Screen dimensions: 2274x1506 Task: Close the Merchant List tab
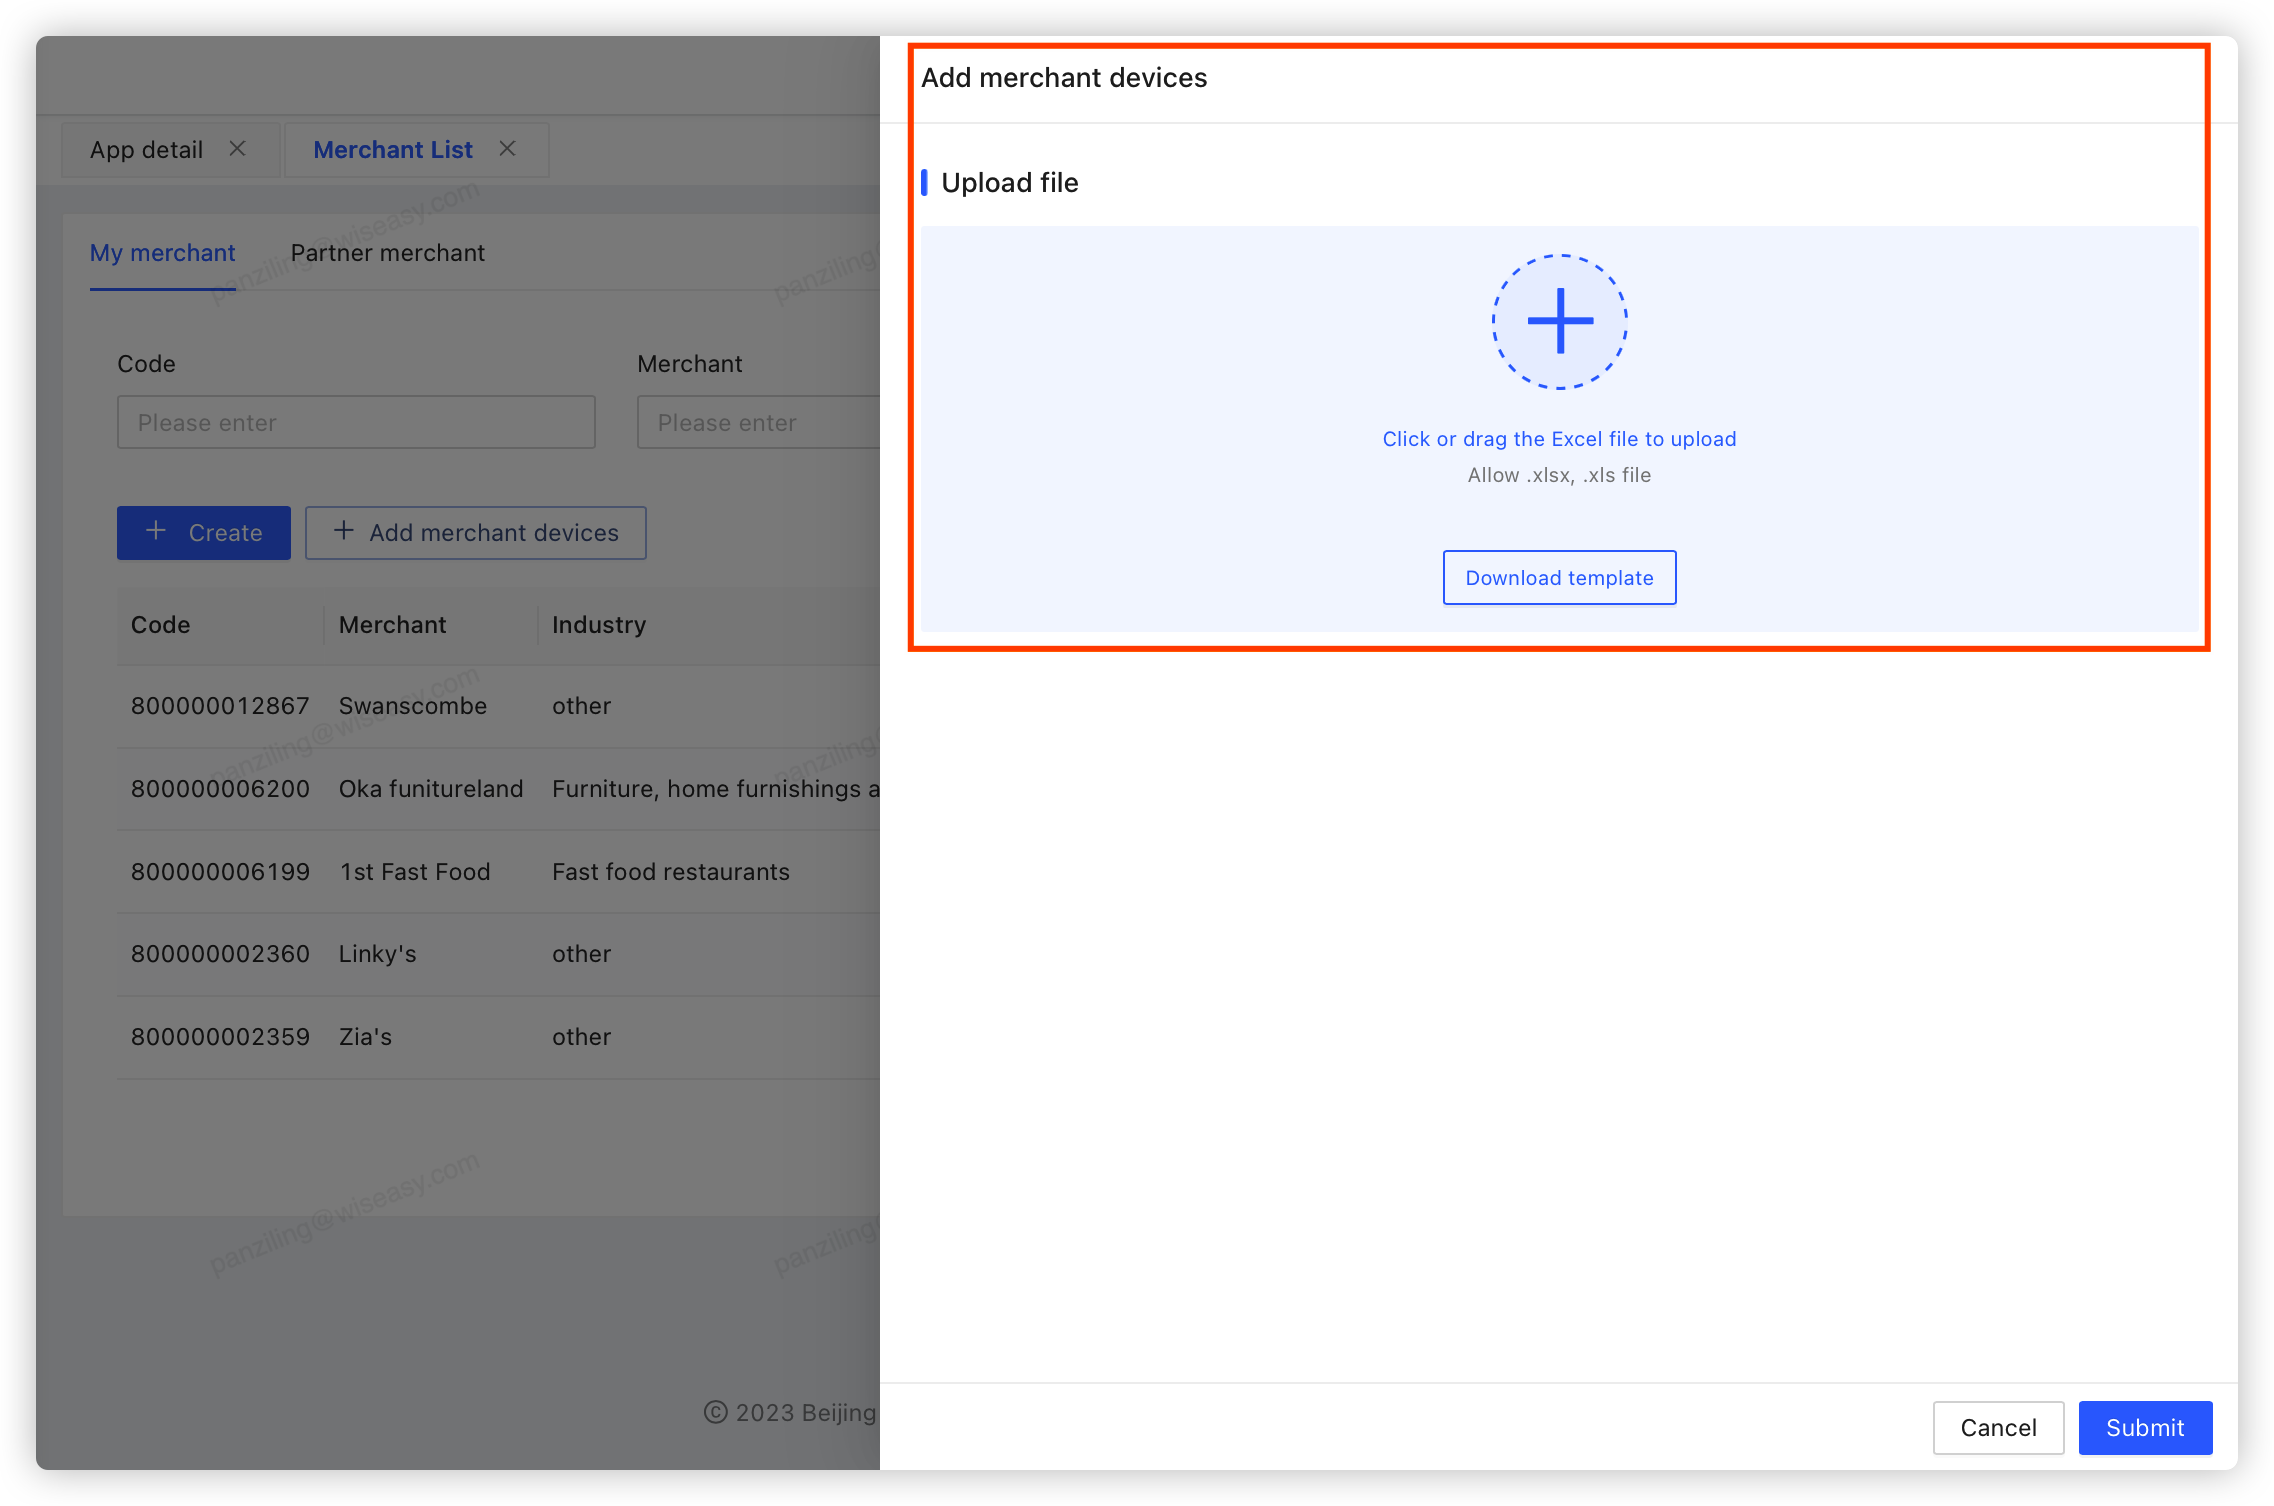[508, 149]
